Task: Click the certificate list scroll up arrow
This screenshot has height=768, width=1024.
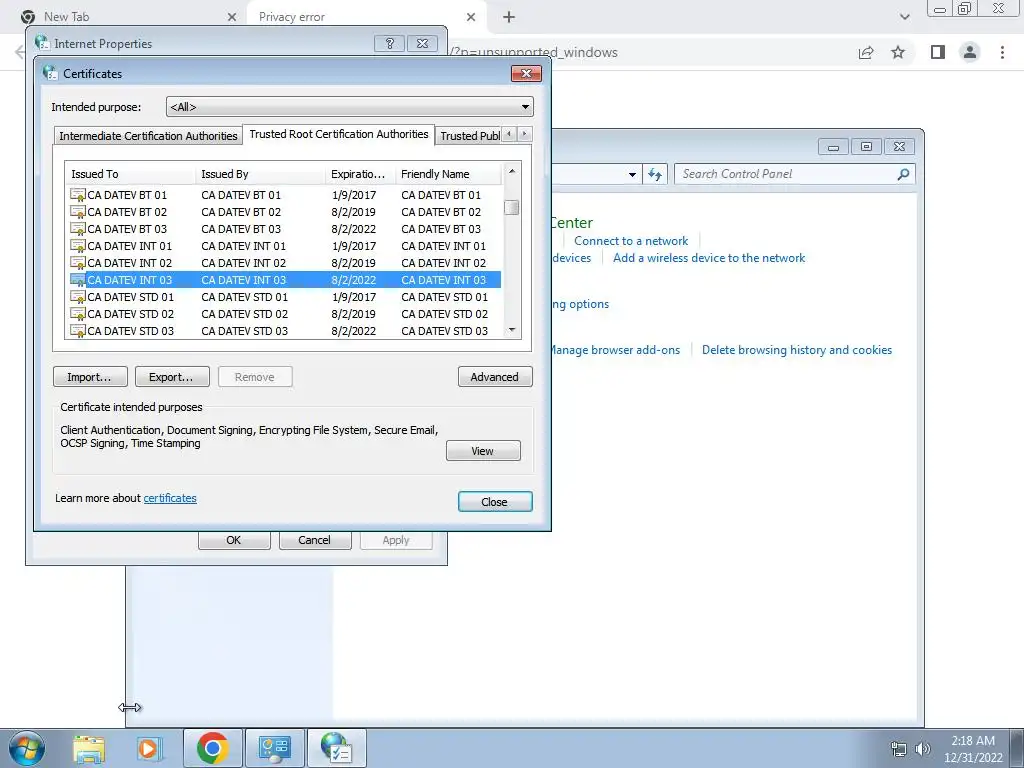Action: click(512, 172)
